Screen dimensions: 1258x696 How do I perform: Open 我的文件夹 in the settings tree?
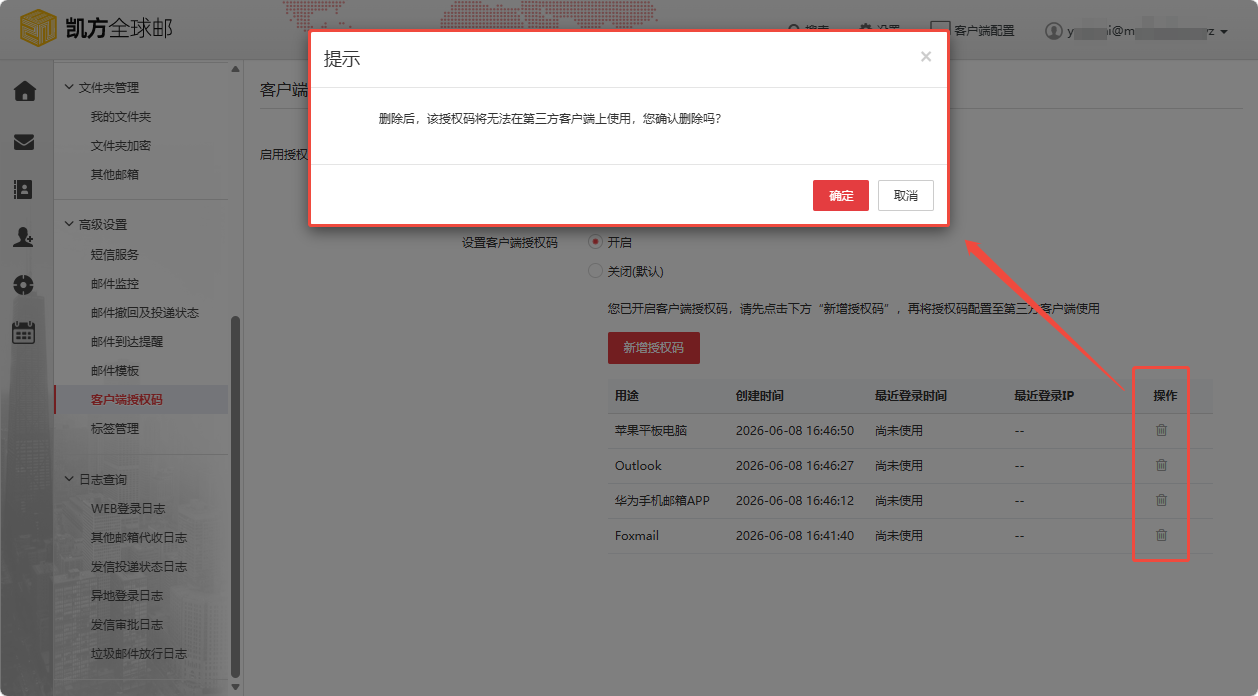click(121, 117)
